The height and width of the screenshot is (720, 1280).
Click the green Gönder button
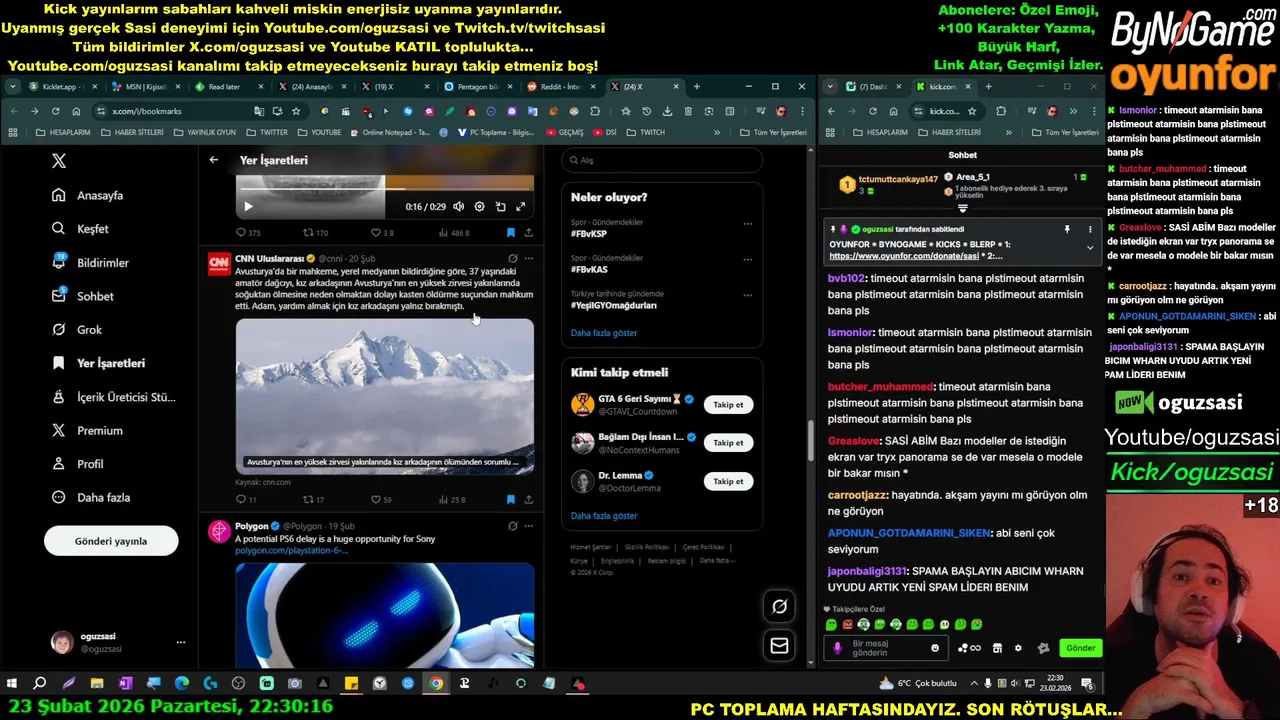point(1080,648)
